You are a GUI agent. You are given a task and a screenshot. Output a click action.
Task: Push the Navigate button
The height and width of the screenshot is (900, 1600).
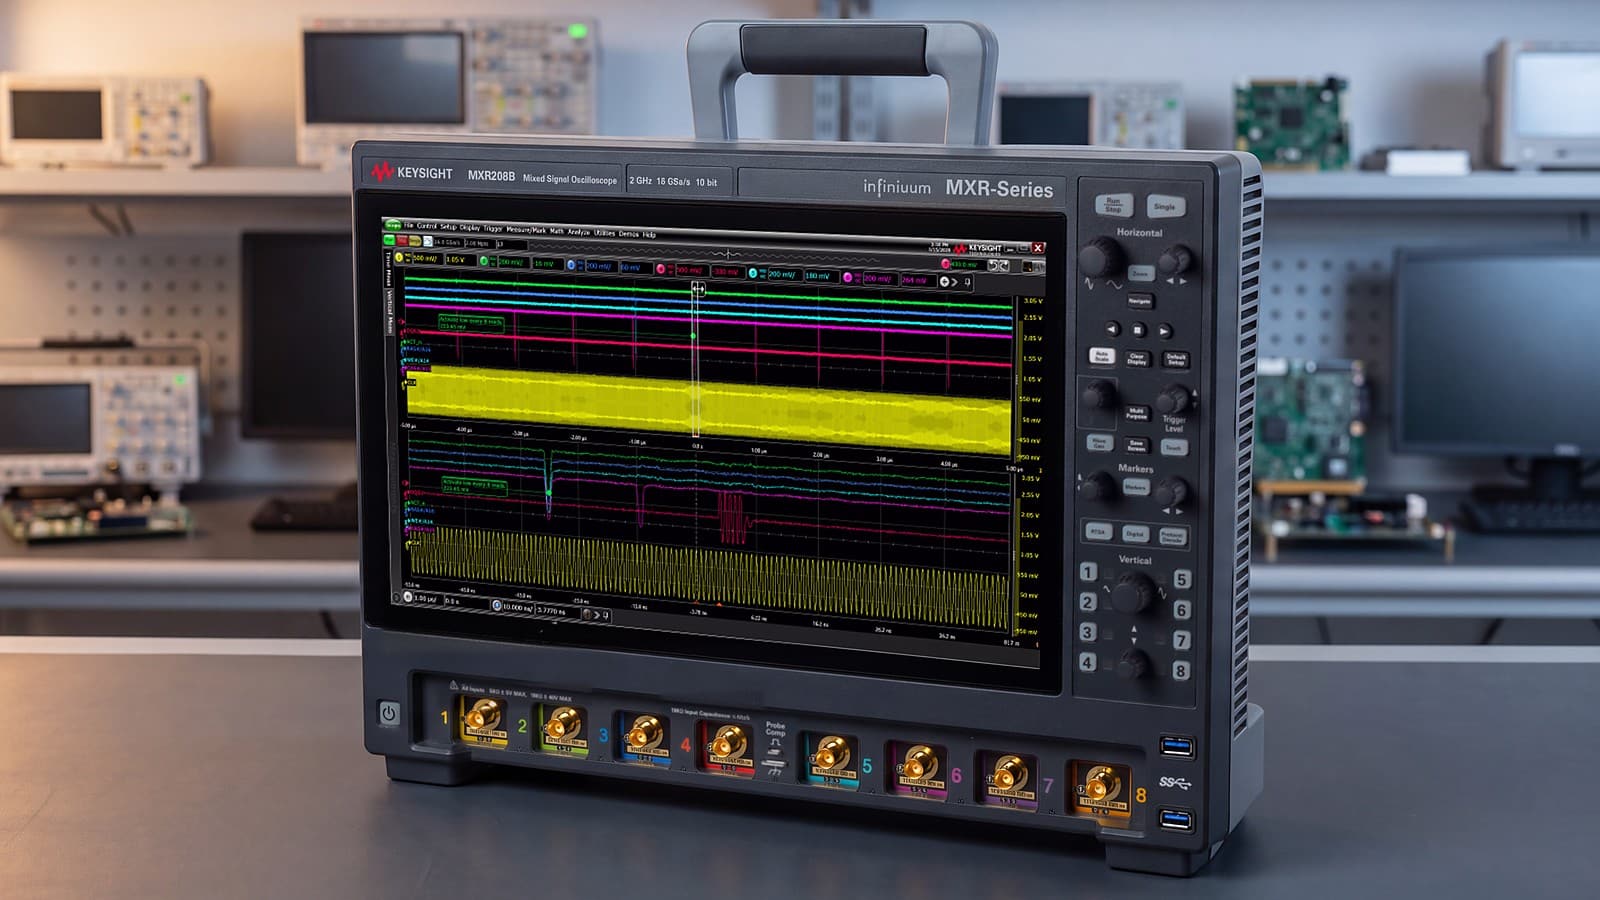point(1140,301)
